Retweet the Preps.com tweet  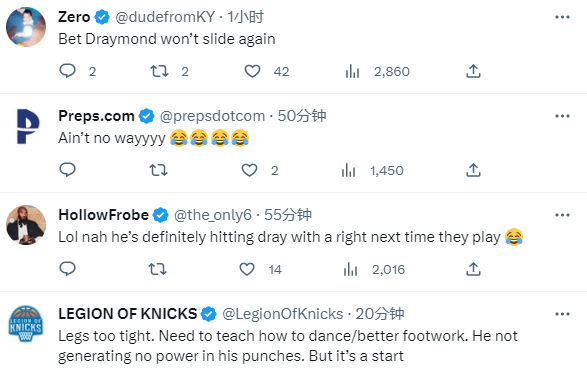[158, 170]
